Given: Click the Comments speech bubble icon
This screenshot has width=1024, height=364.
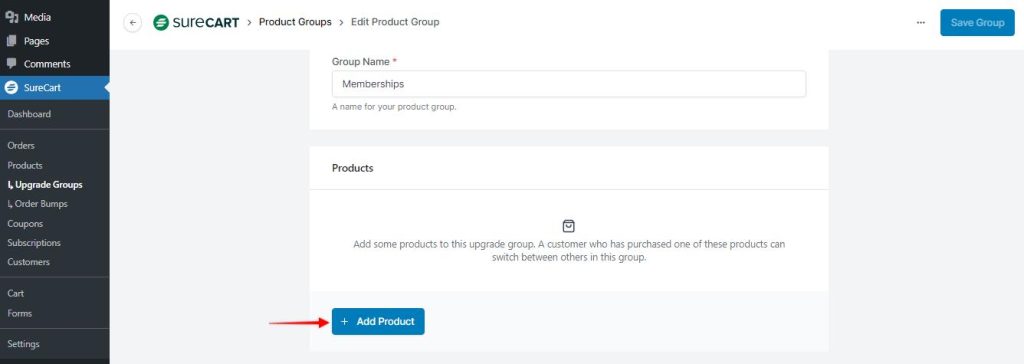Looking at the screenshot, I should pyautogui.click(x=11, y=63).
